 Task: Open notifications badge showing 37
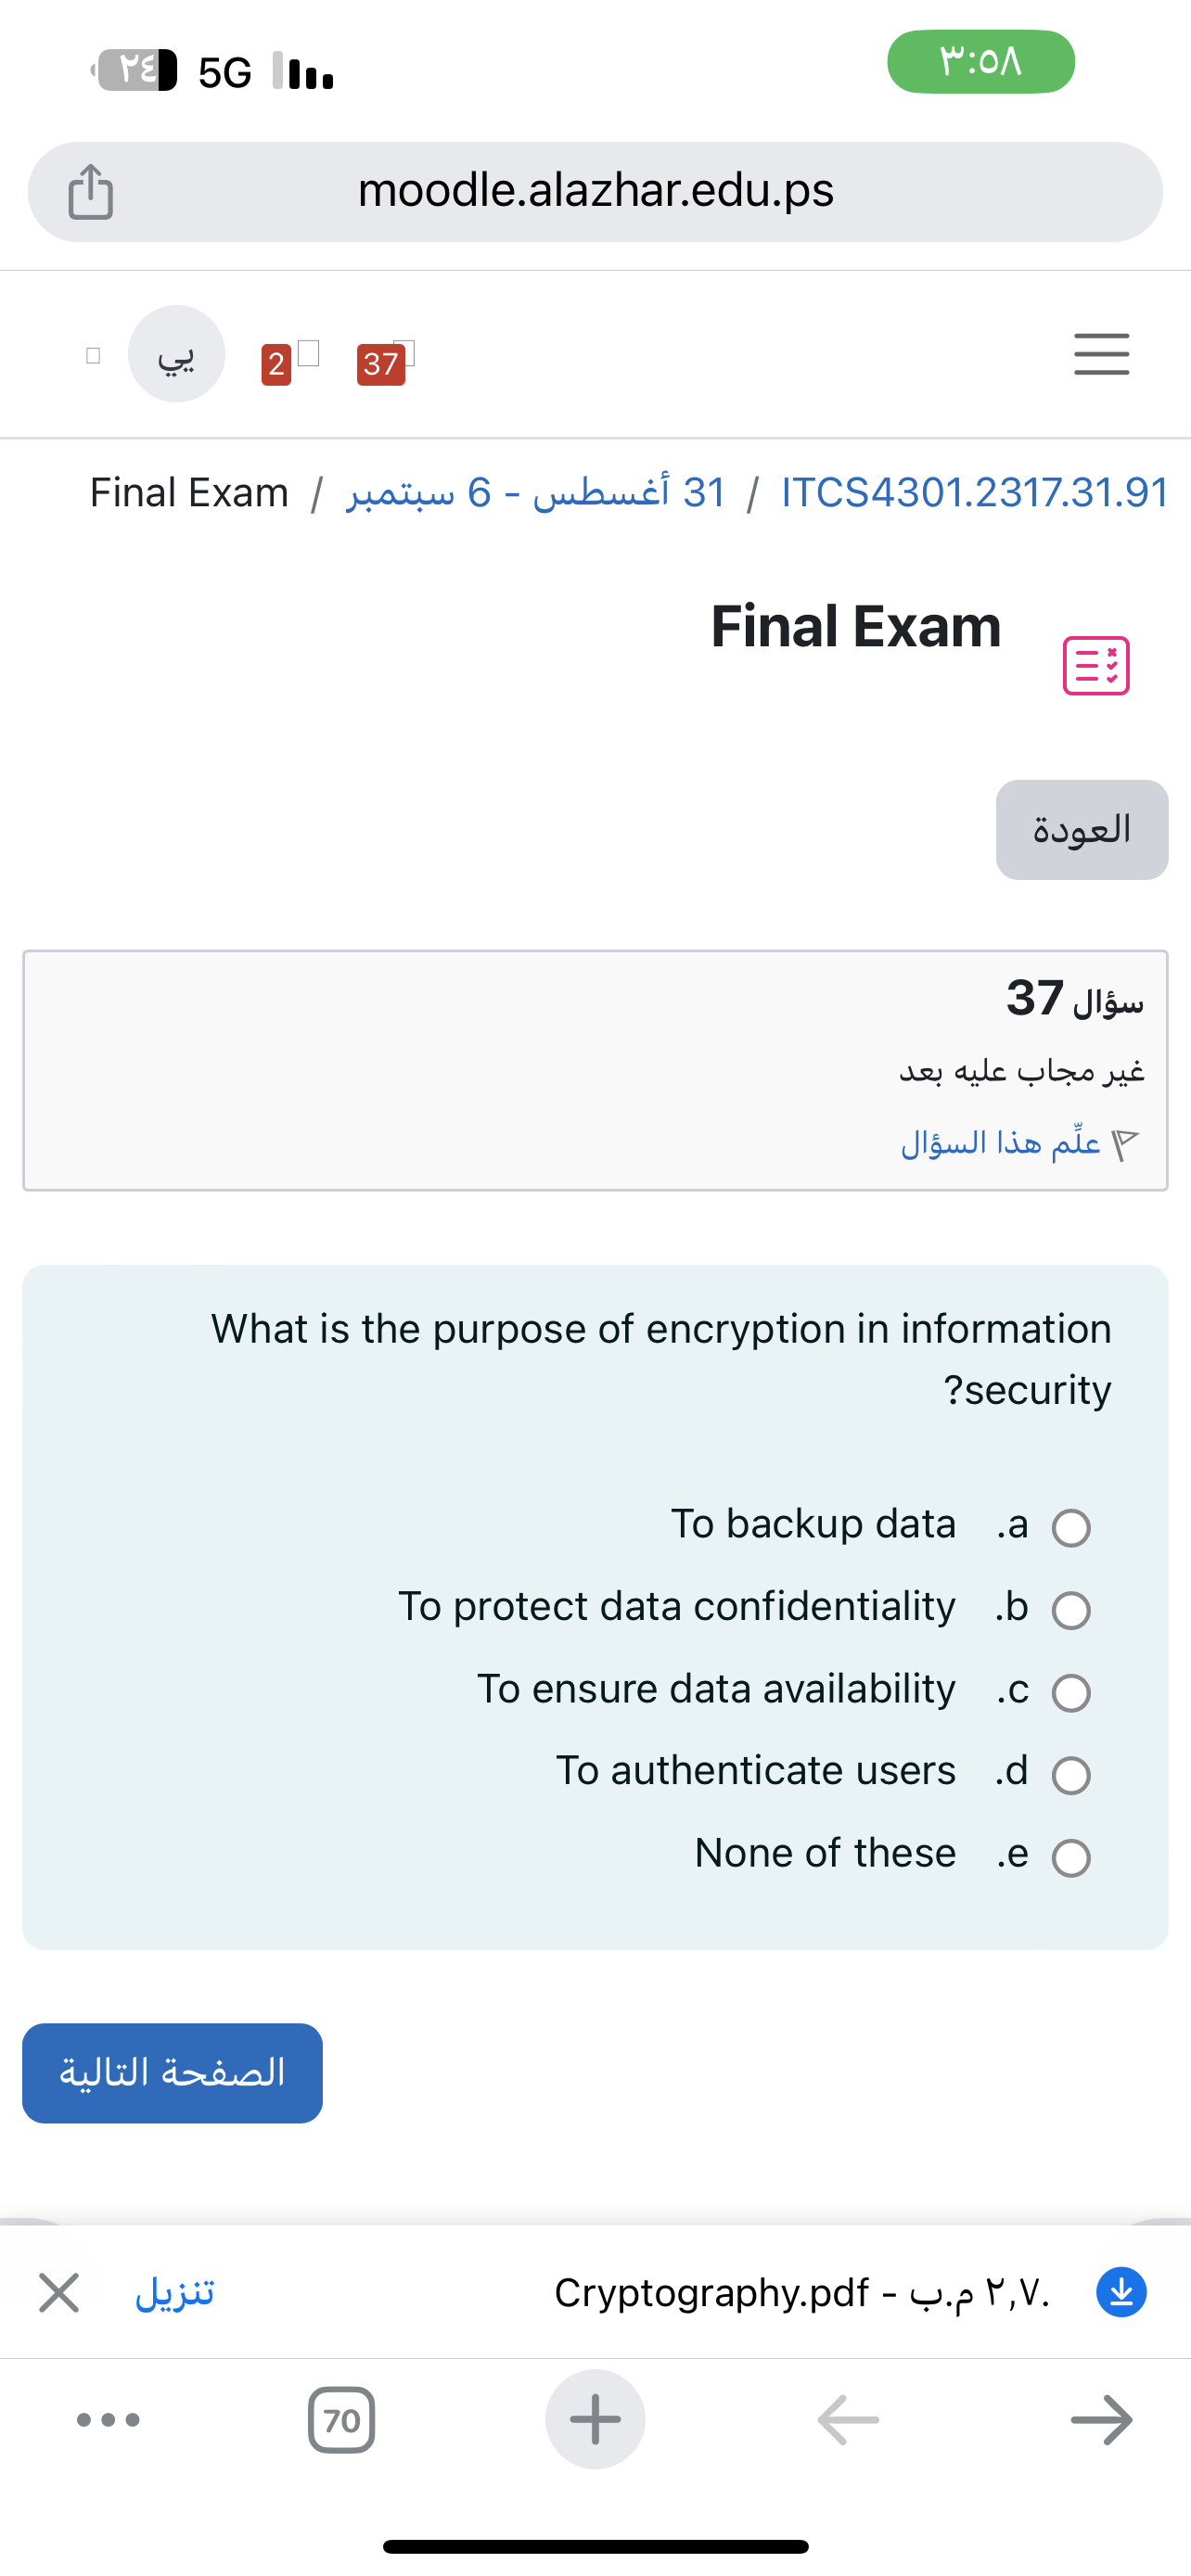381,363
